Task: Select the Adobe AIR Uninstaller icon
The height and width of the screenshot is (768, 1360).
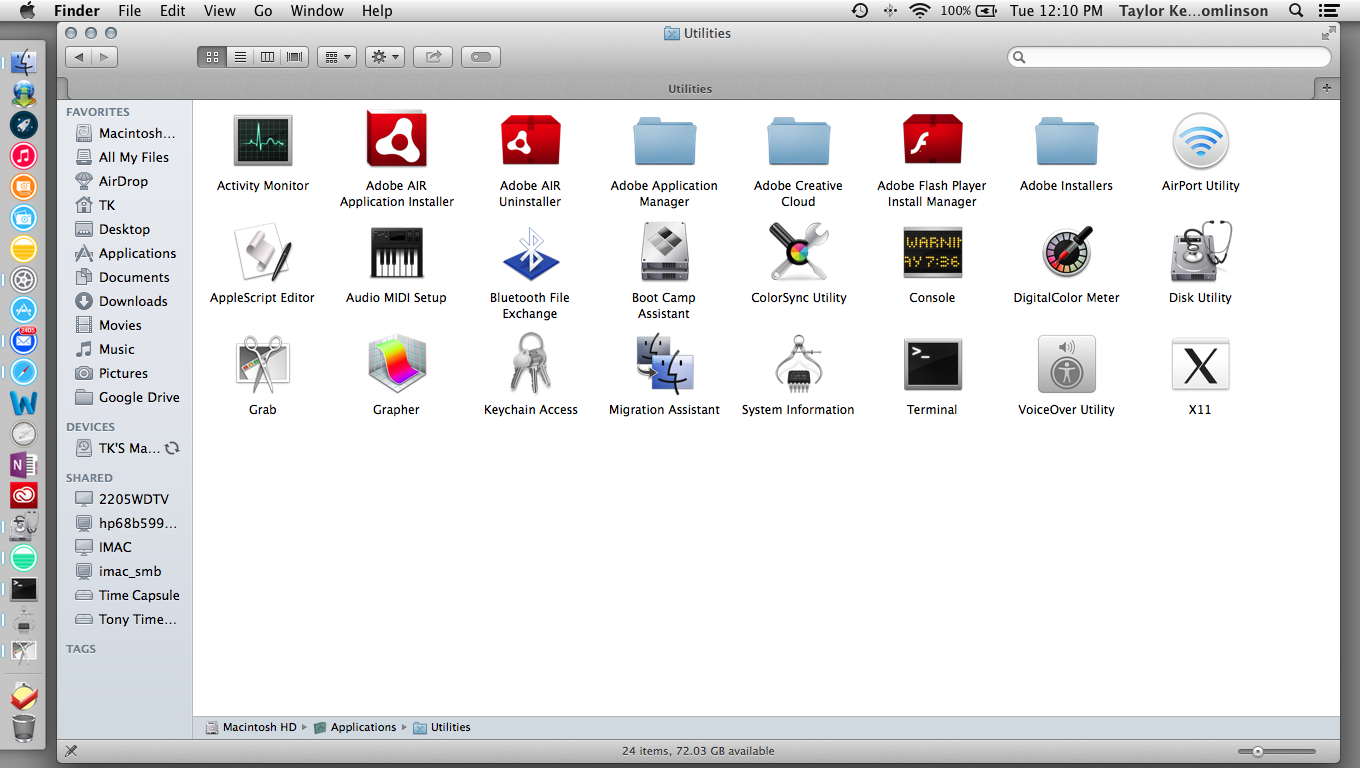Action: 530,141
